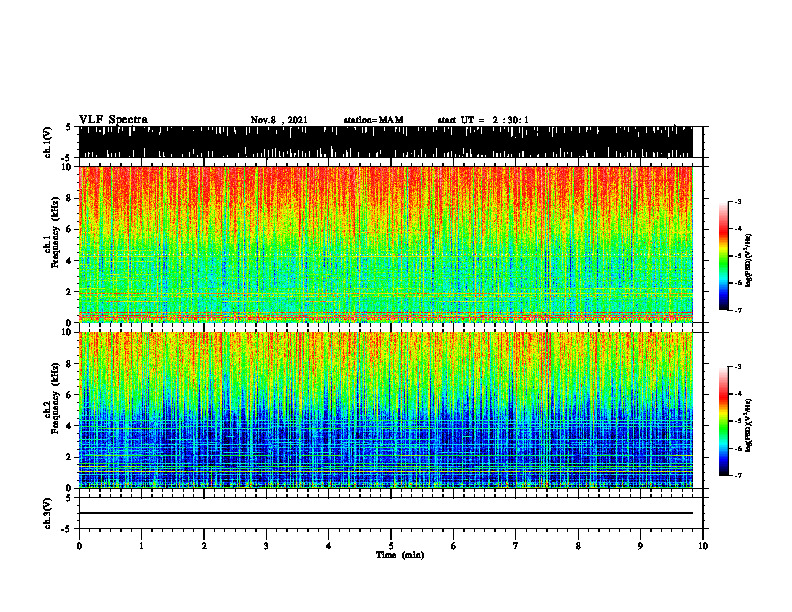
Task: Click the ch.1 waveform panel at top
Action: [x=385, y=142]
